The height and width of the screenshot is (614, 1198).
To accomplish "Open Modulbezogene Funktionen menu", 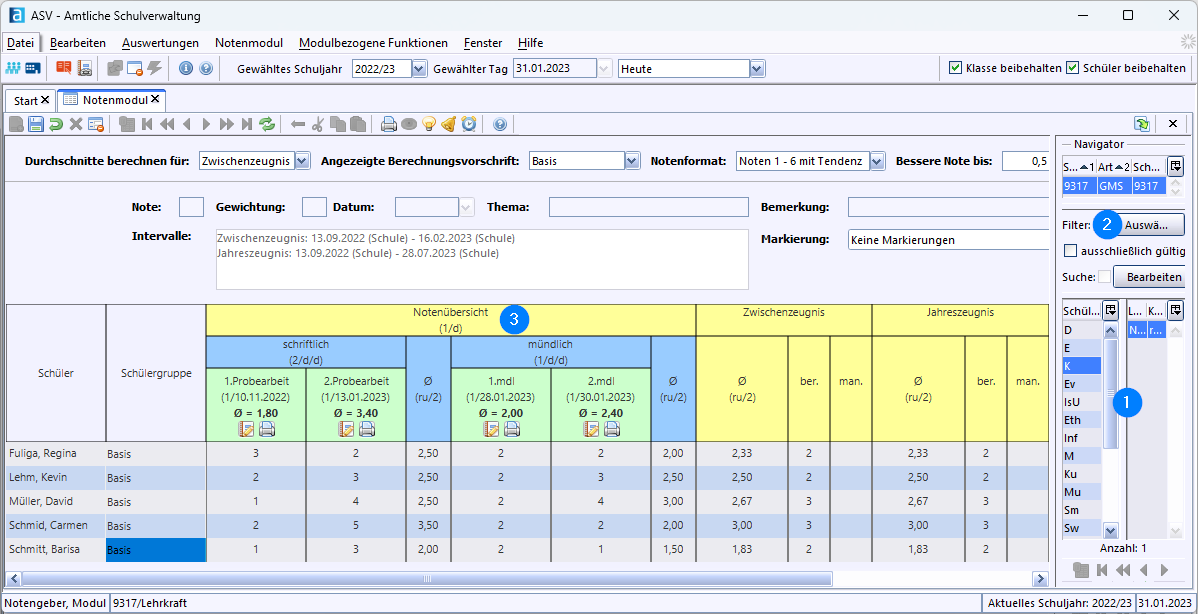I will click(374, 43).
